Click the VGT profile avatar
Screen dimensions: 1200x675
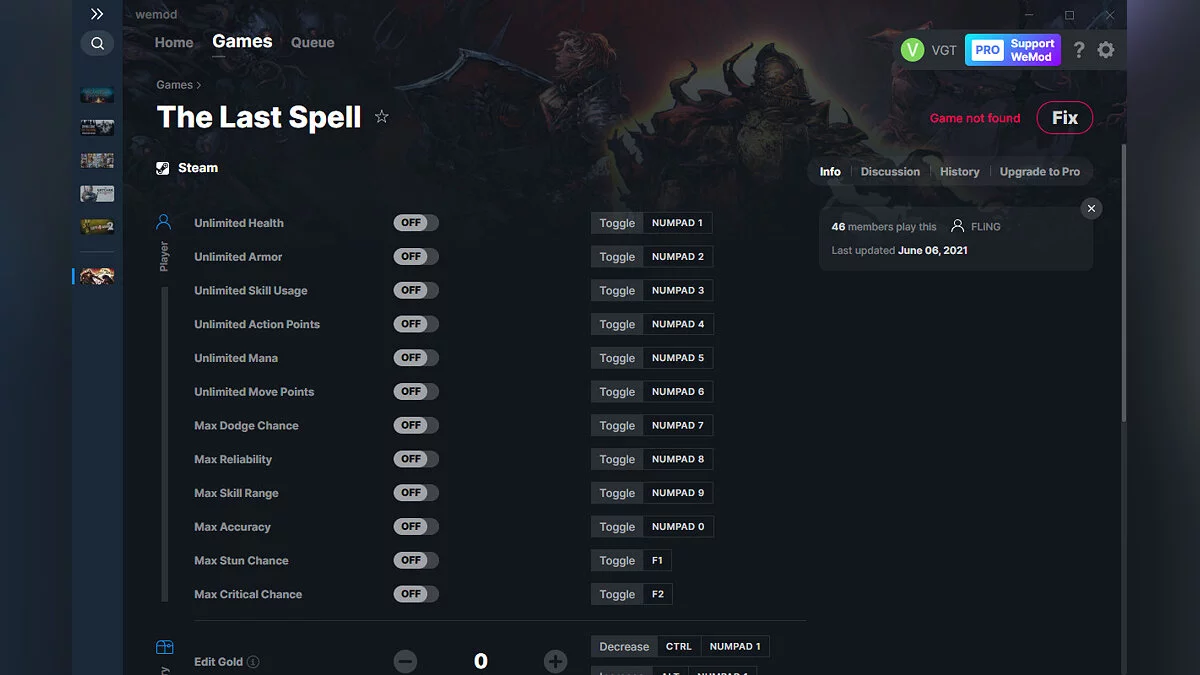coord(913,49)
